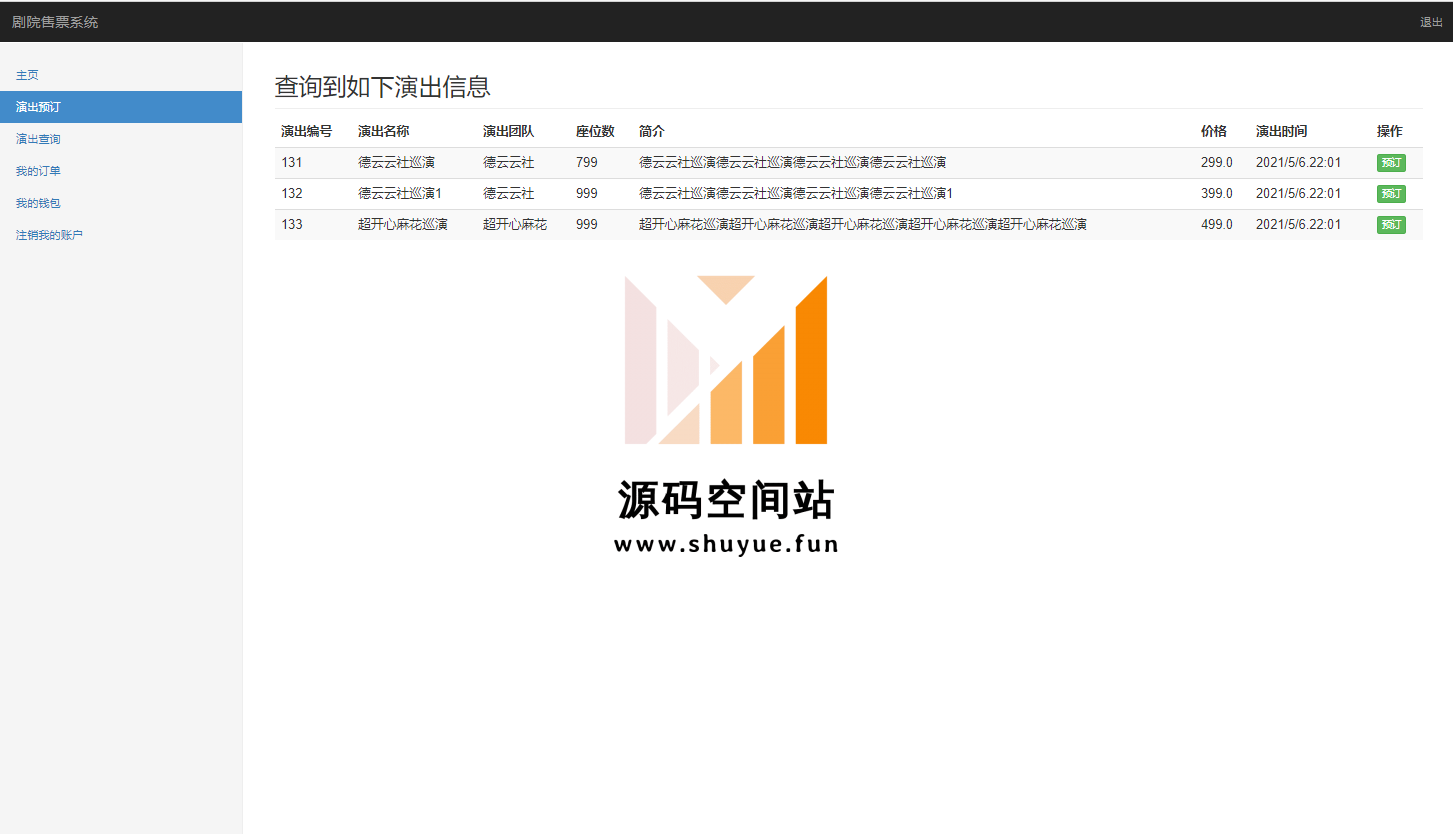Click show name 德云云社巡演1
1453x834 pixels.
400,194
